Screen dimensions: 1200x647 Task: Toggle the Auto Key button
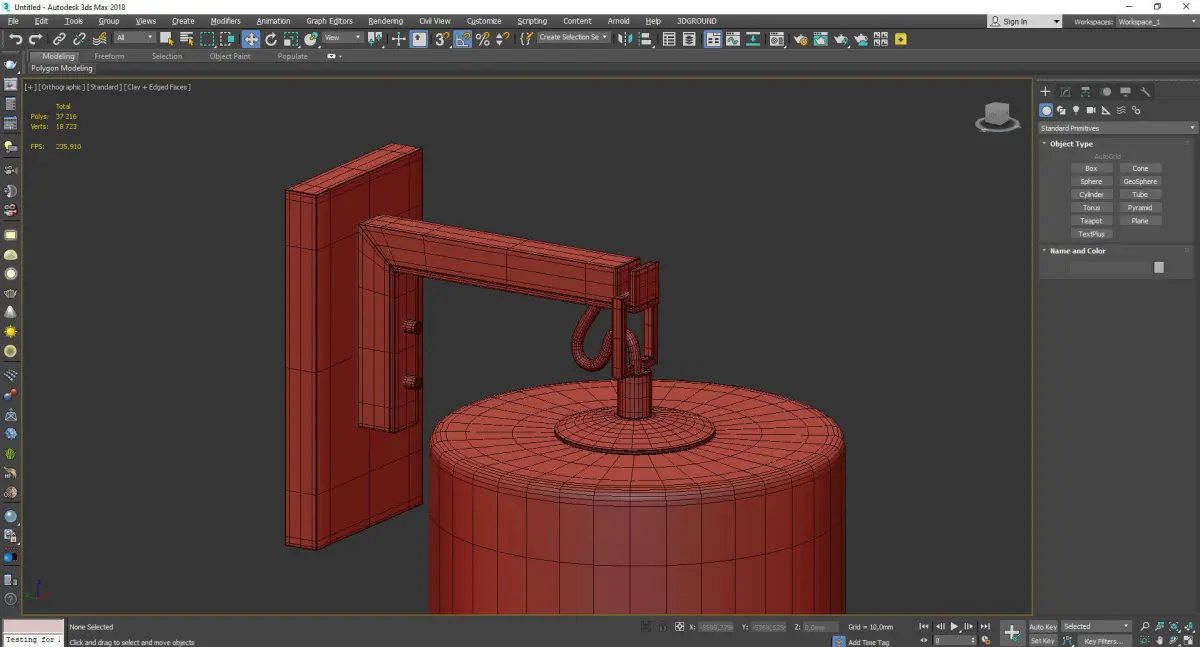tap(1043, 627)
